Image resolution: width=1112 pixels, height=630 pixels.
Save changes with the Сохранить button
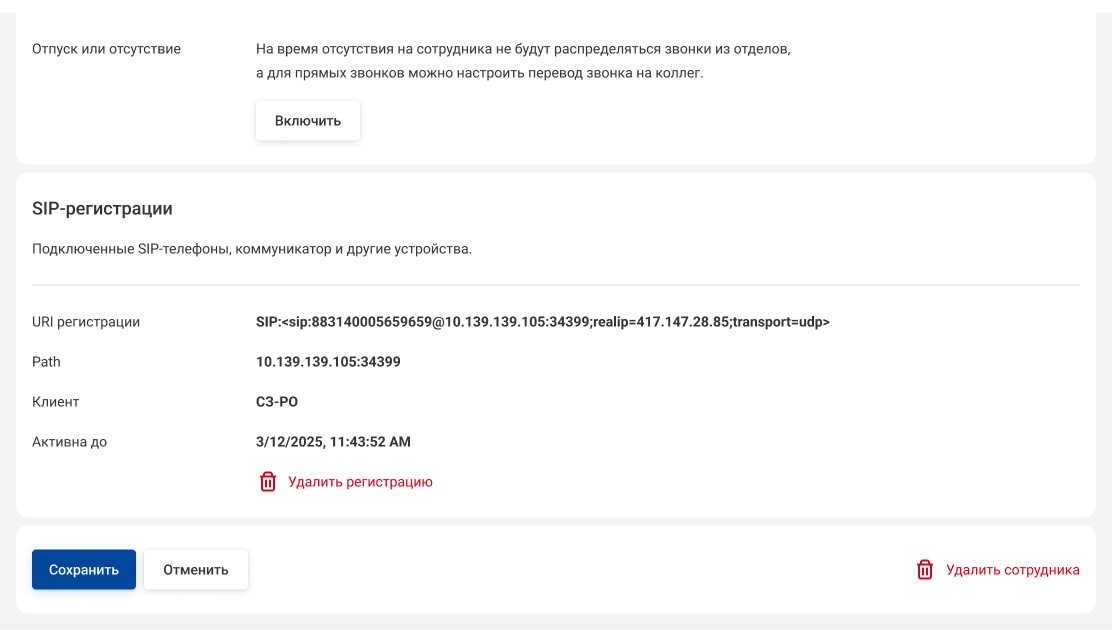pos(84,569)
